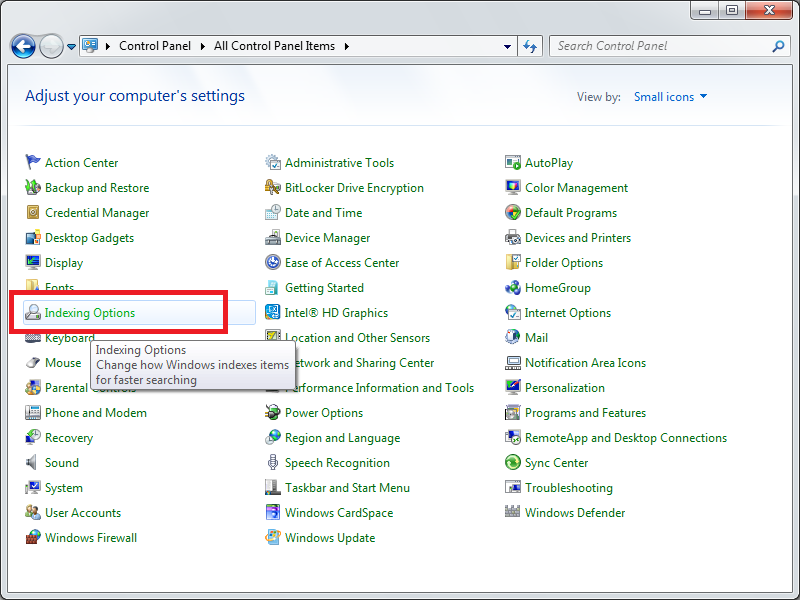Click the Administrative Tools gear icon

tap(273, 162)
